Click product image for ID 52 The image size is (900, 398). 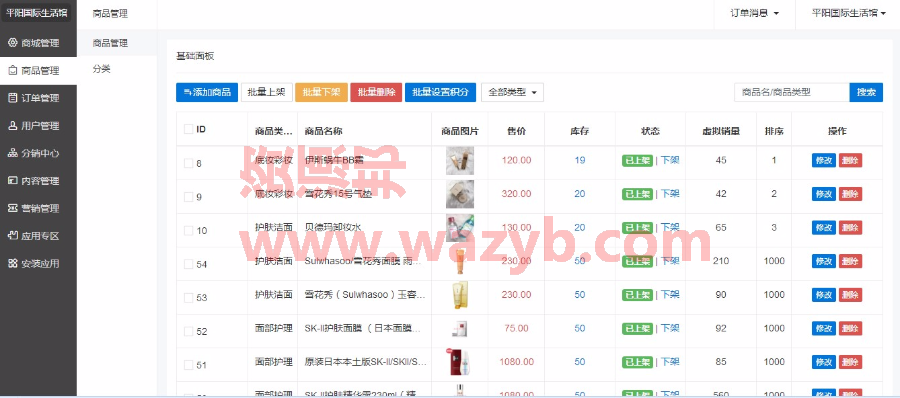coord(460,329)
